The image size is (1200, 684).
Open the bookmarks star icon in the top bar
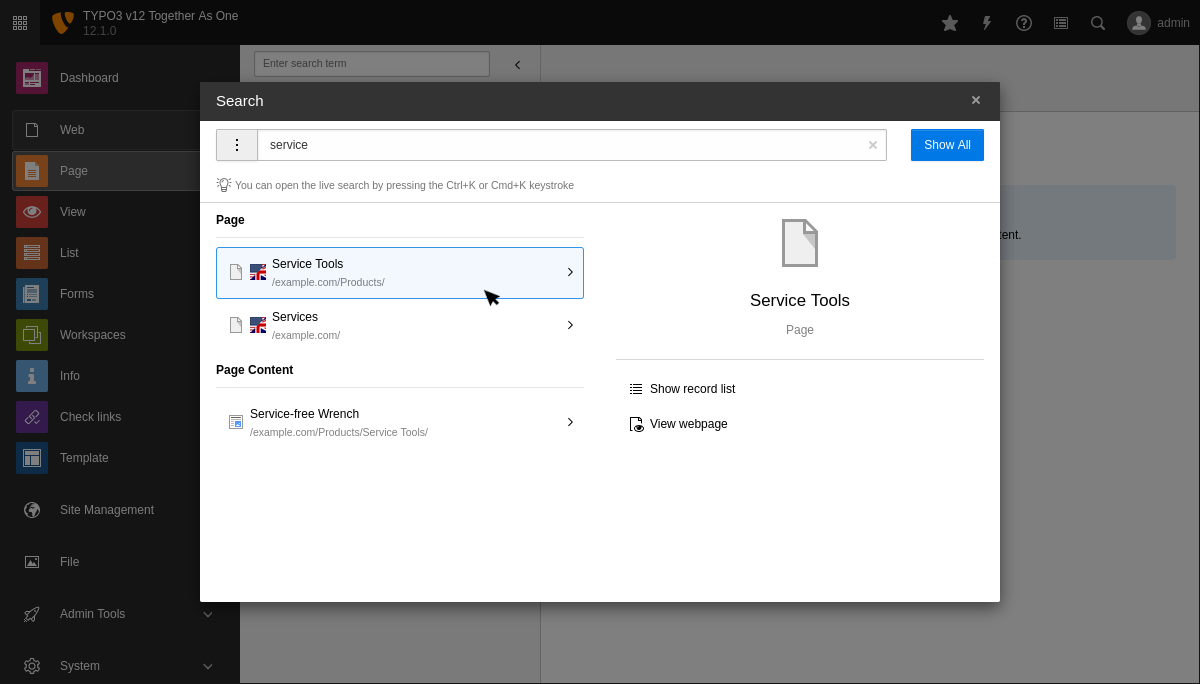pos(949,22)
